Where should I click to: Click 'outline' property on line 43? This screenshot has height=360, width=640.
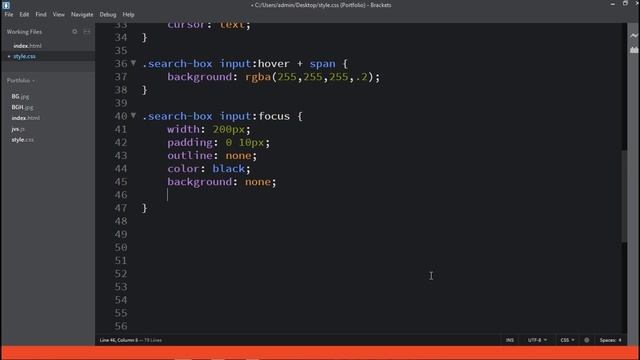tap(190, 156)
